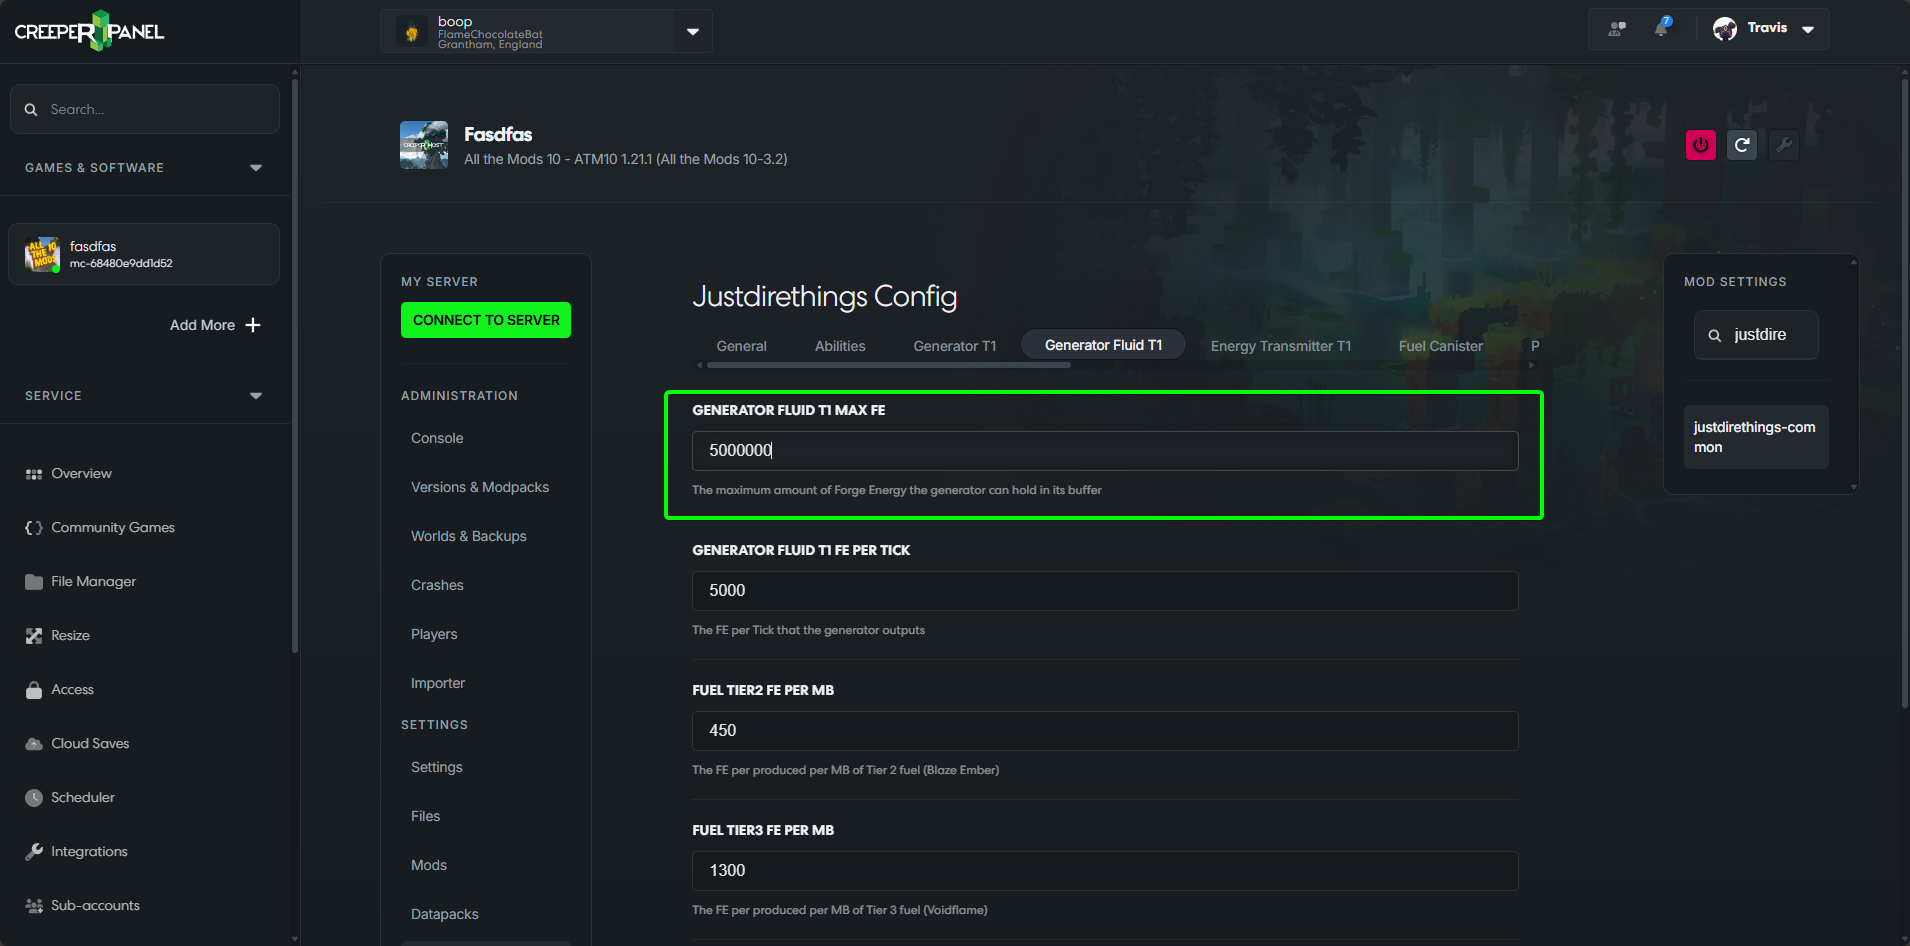Open the Console page
The height and width of the screenshot is (946, 1910).
(437, 438)
